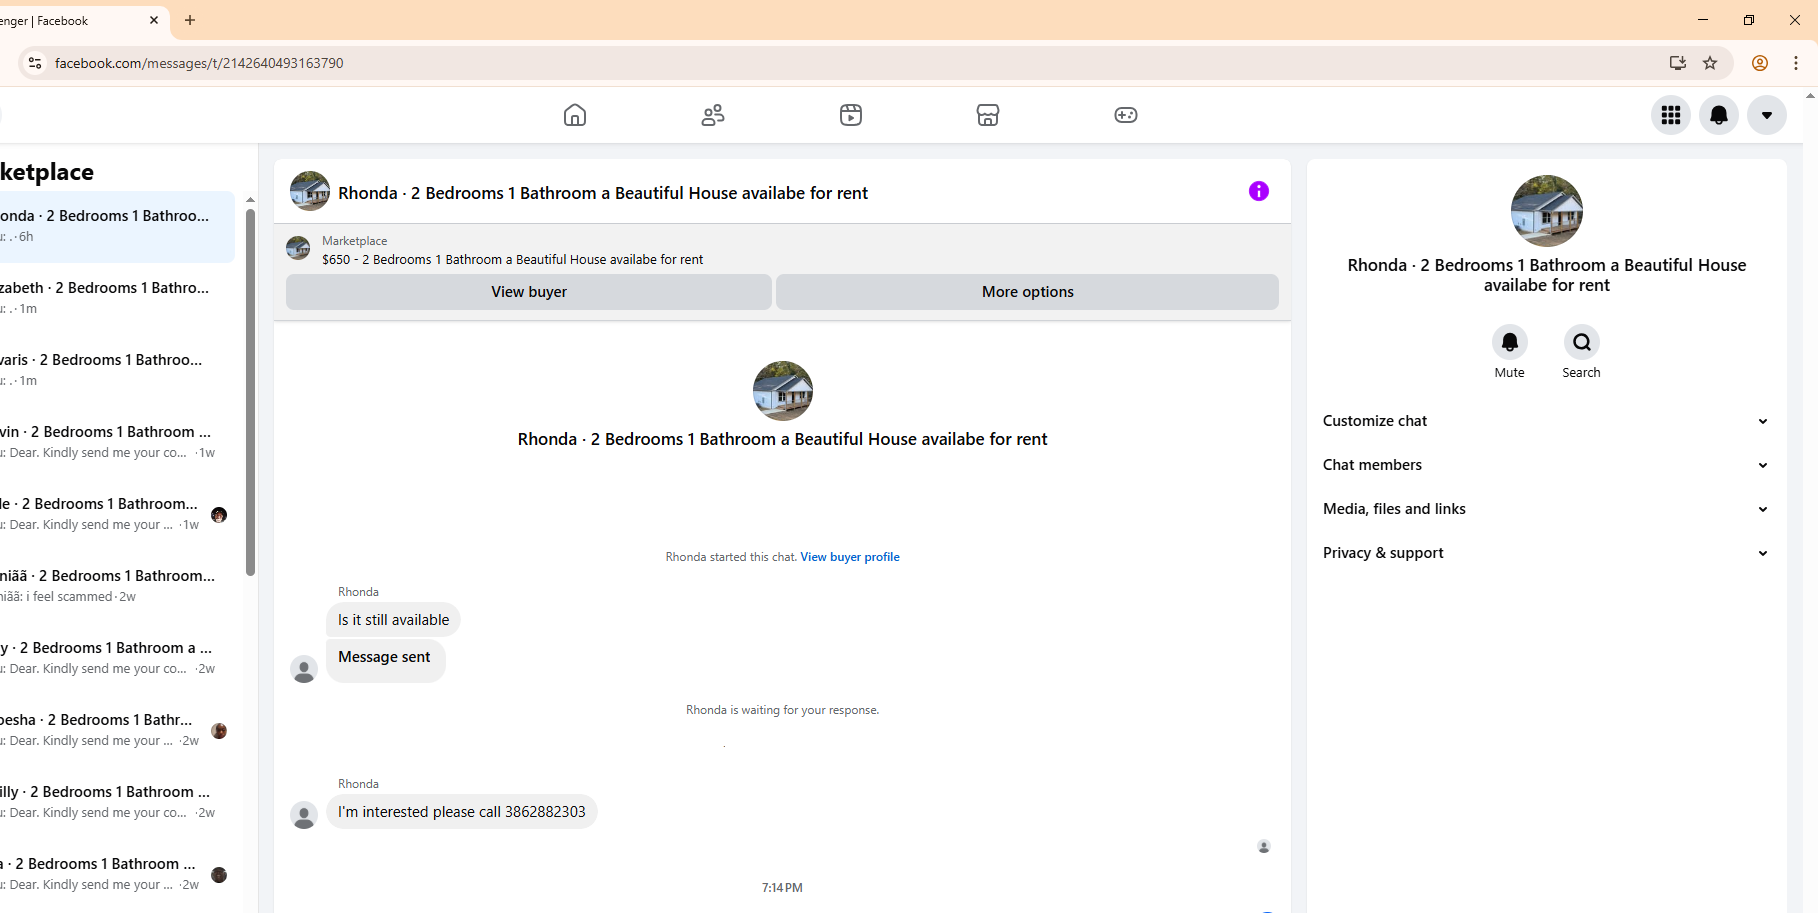
Task: Open the View buyer profile link
Action: [x=850, y=557]
